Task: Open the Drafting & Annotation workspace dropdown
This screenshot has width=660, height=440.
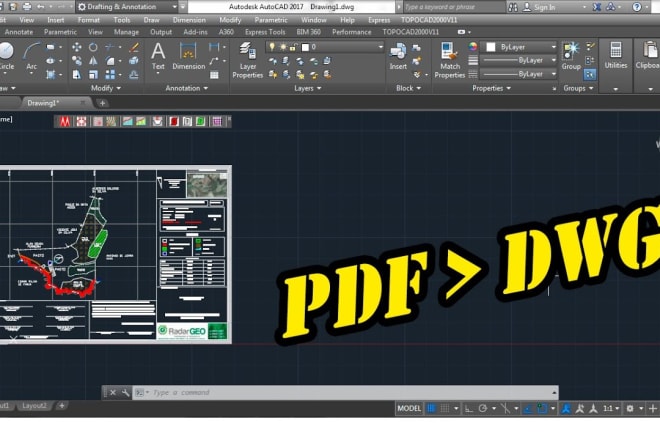Action: click(x=128, y=7)
